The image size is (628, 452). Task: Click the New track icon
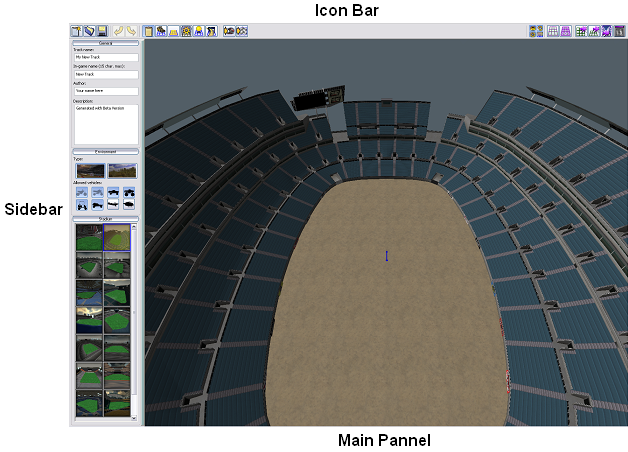(76, 31)
